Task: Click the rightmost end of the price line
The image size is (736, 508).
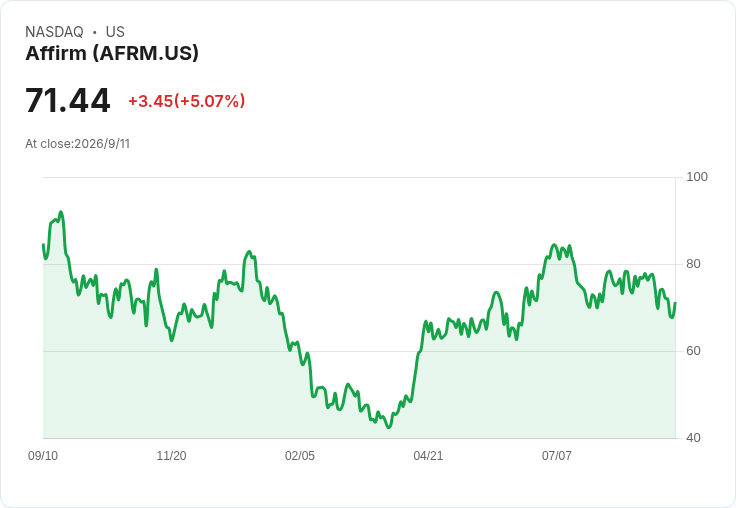Action: (675, 303)
